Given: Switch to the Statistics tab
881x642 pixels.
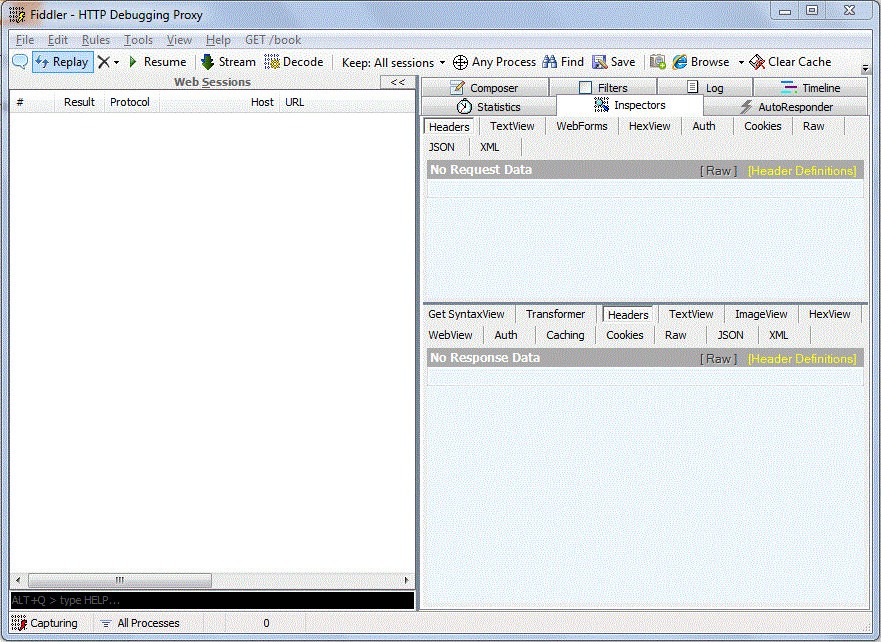Looking at the screenshot, I should click(x=488, y=107).
